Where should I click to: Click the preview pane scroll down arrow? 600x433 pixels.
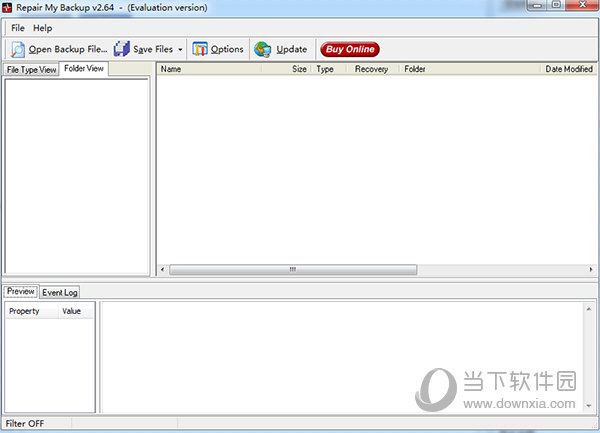point(589,406)
